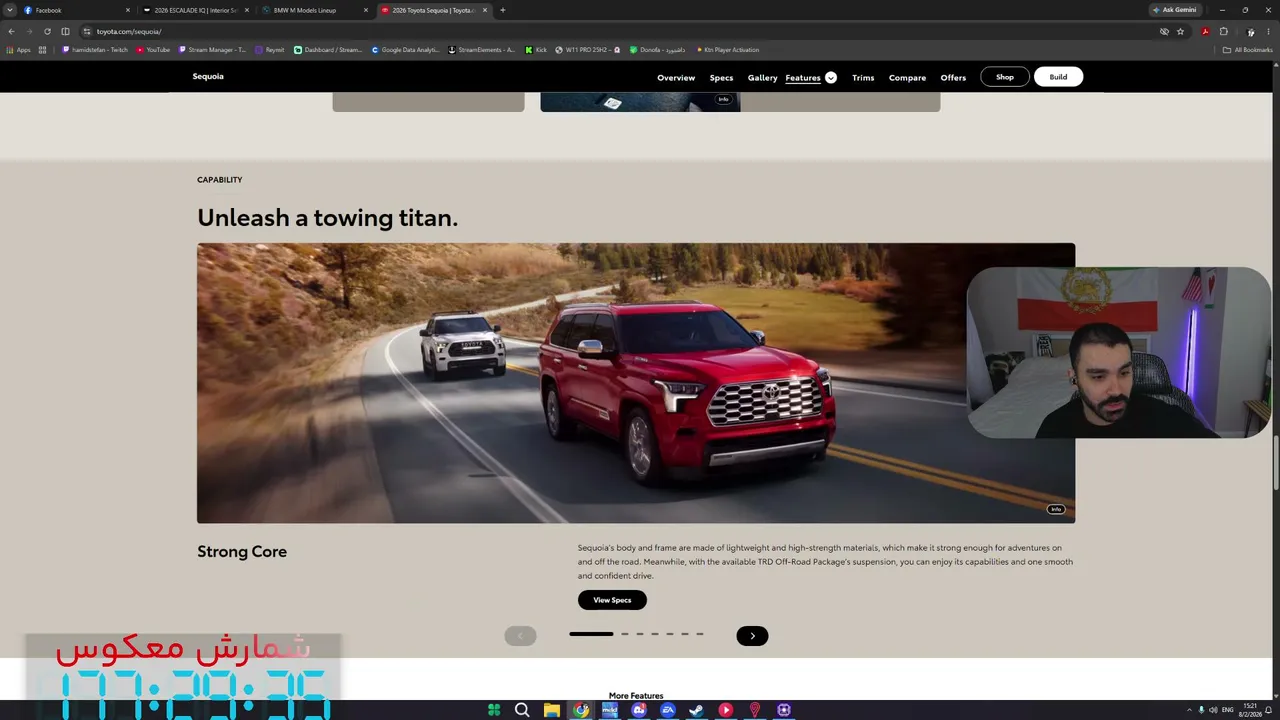Image resolution: width=1280 pixels, height=720 pixels.
Task: Open the taskbar clock and date
Action: (x=1250, y=710)
